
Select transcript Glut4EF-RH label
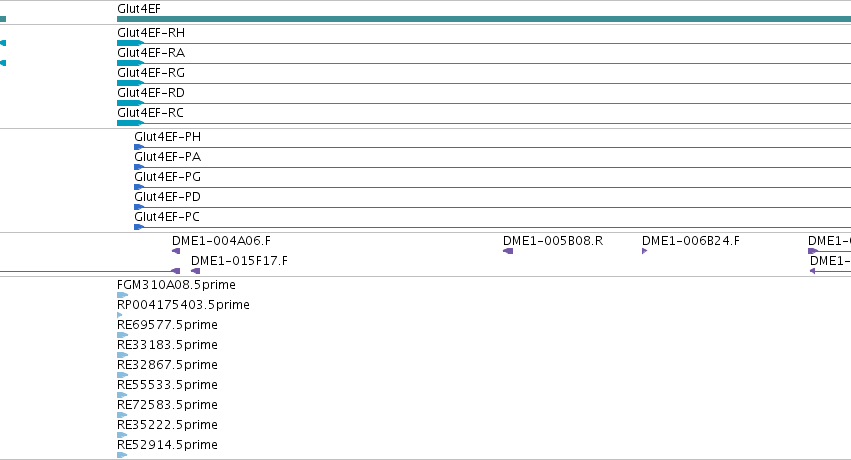tap(151, 33)
